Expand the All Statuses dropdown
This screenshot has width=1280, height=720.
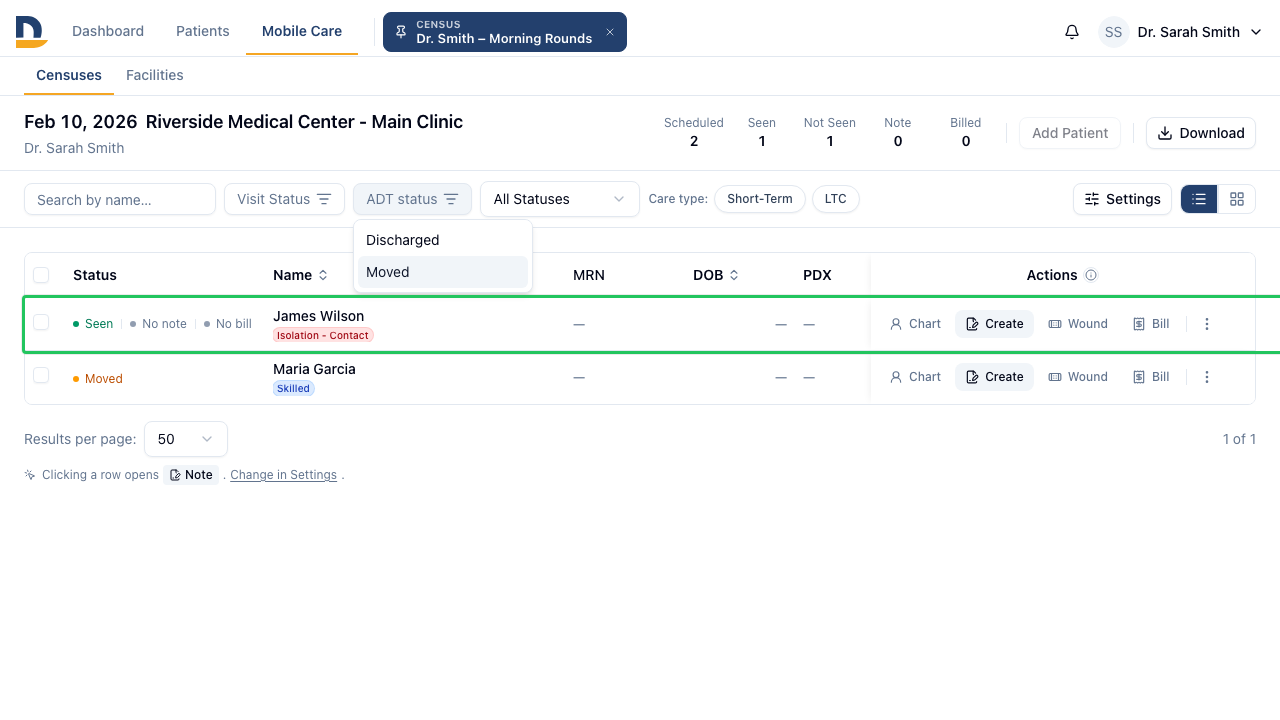[560, 199]
